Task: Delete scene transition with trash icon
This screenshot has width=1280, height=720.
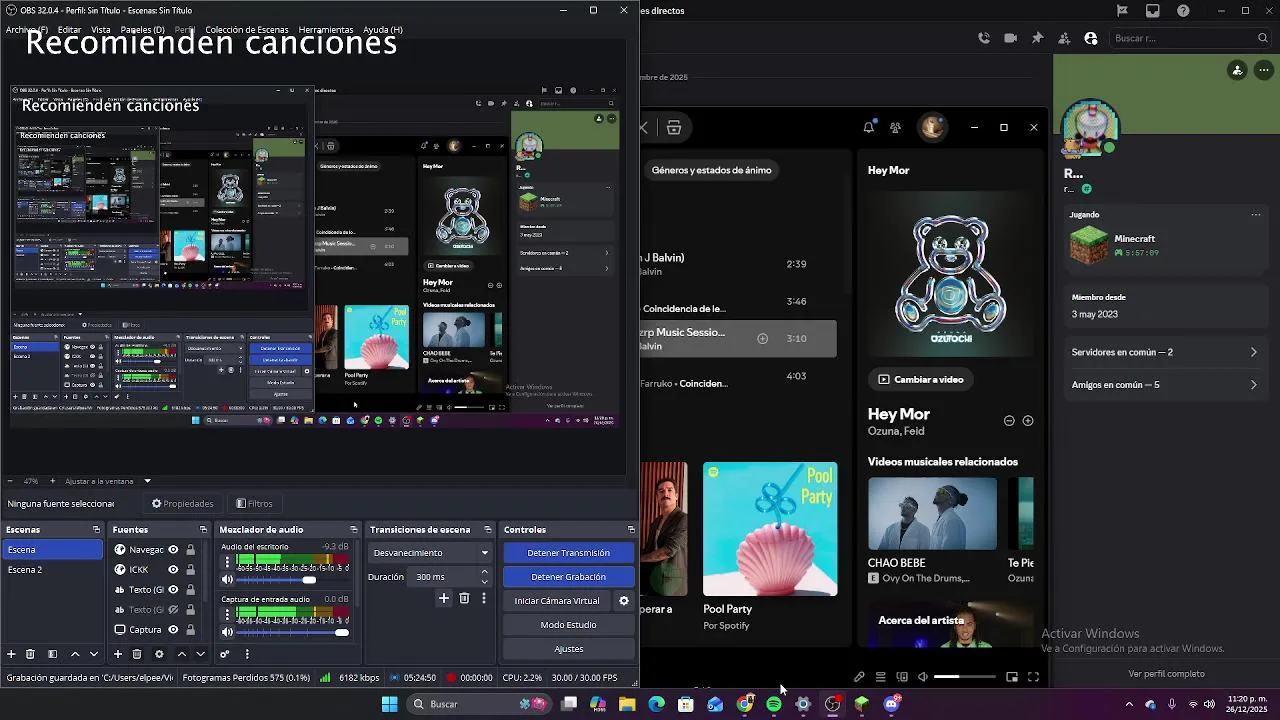Action: pyautogui.click(x=464, y=598)
